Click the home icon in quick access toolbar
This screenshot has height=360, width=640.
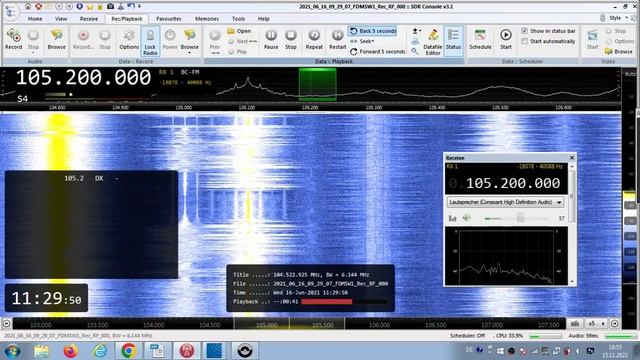28,7
